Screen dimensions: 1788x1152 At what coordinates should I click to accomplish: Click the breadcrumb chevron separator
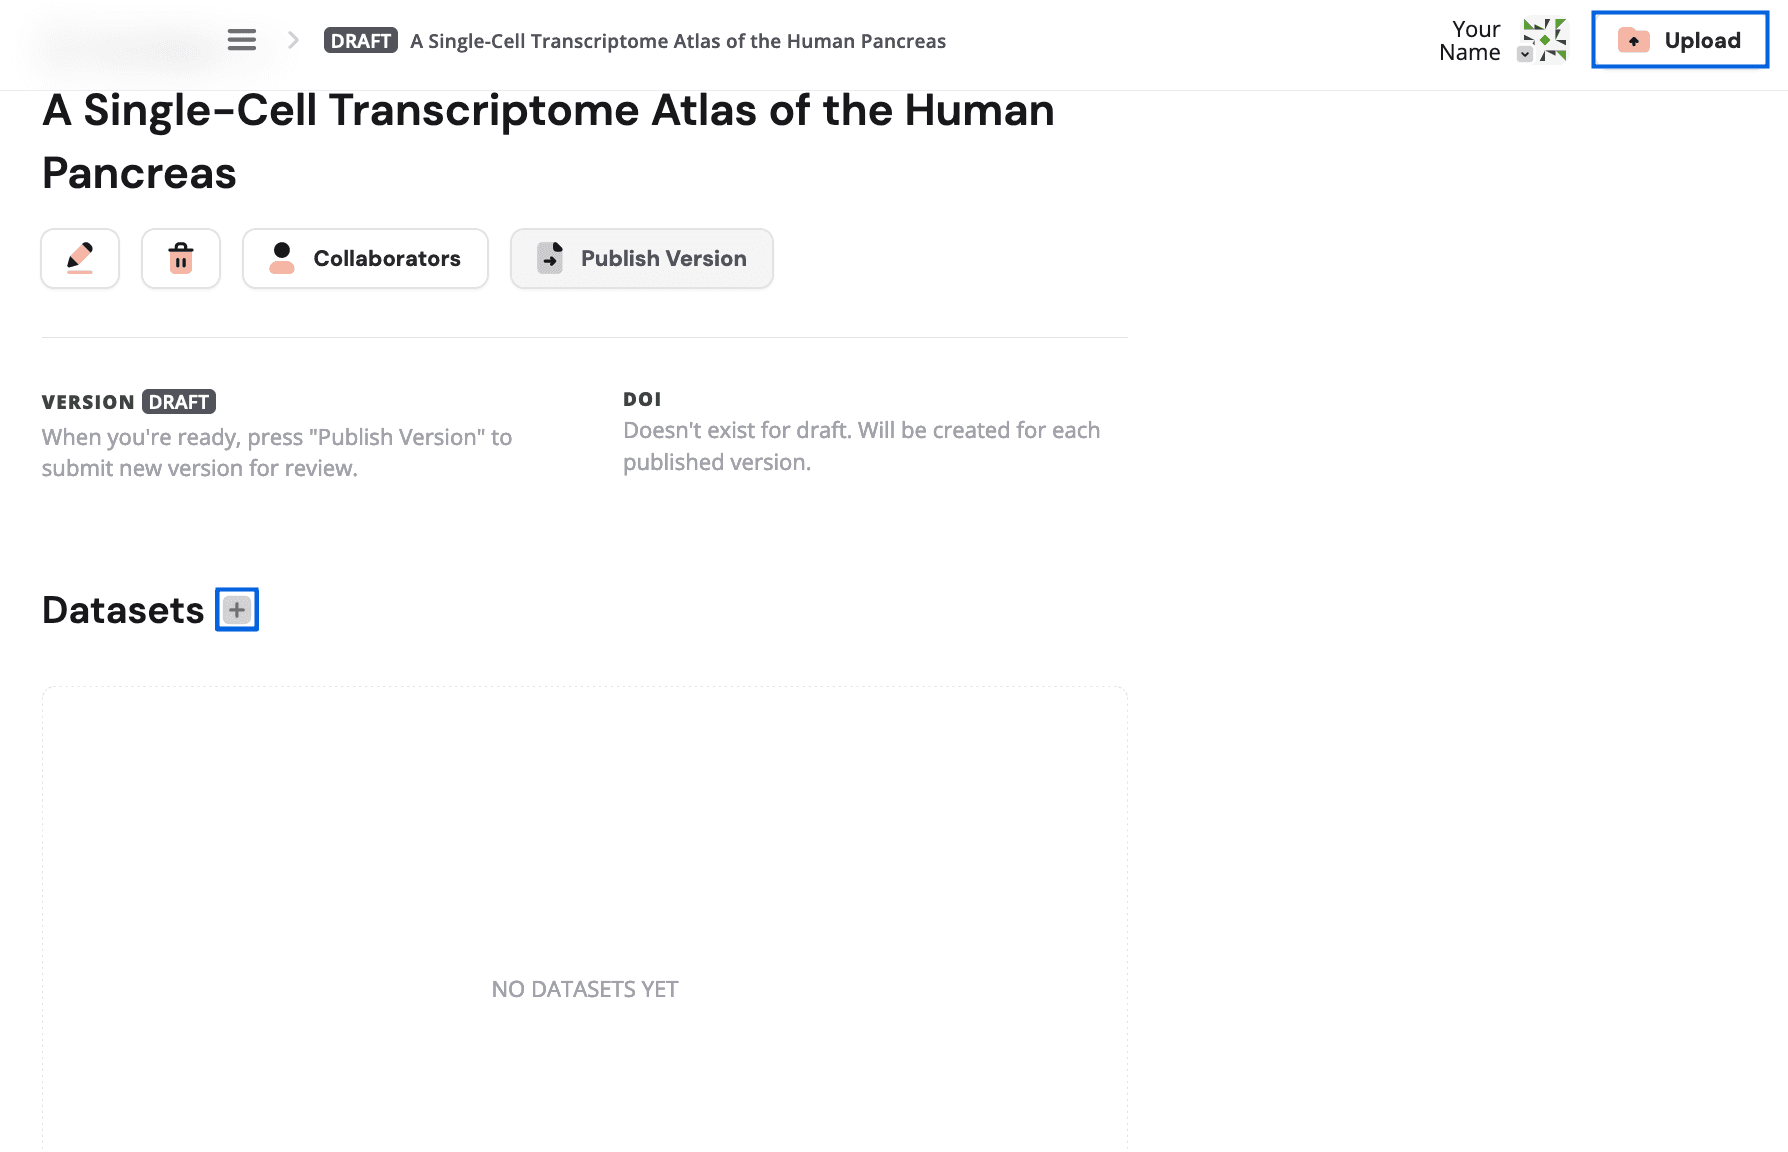292,40
